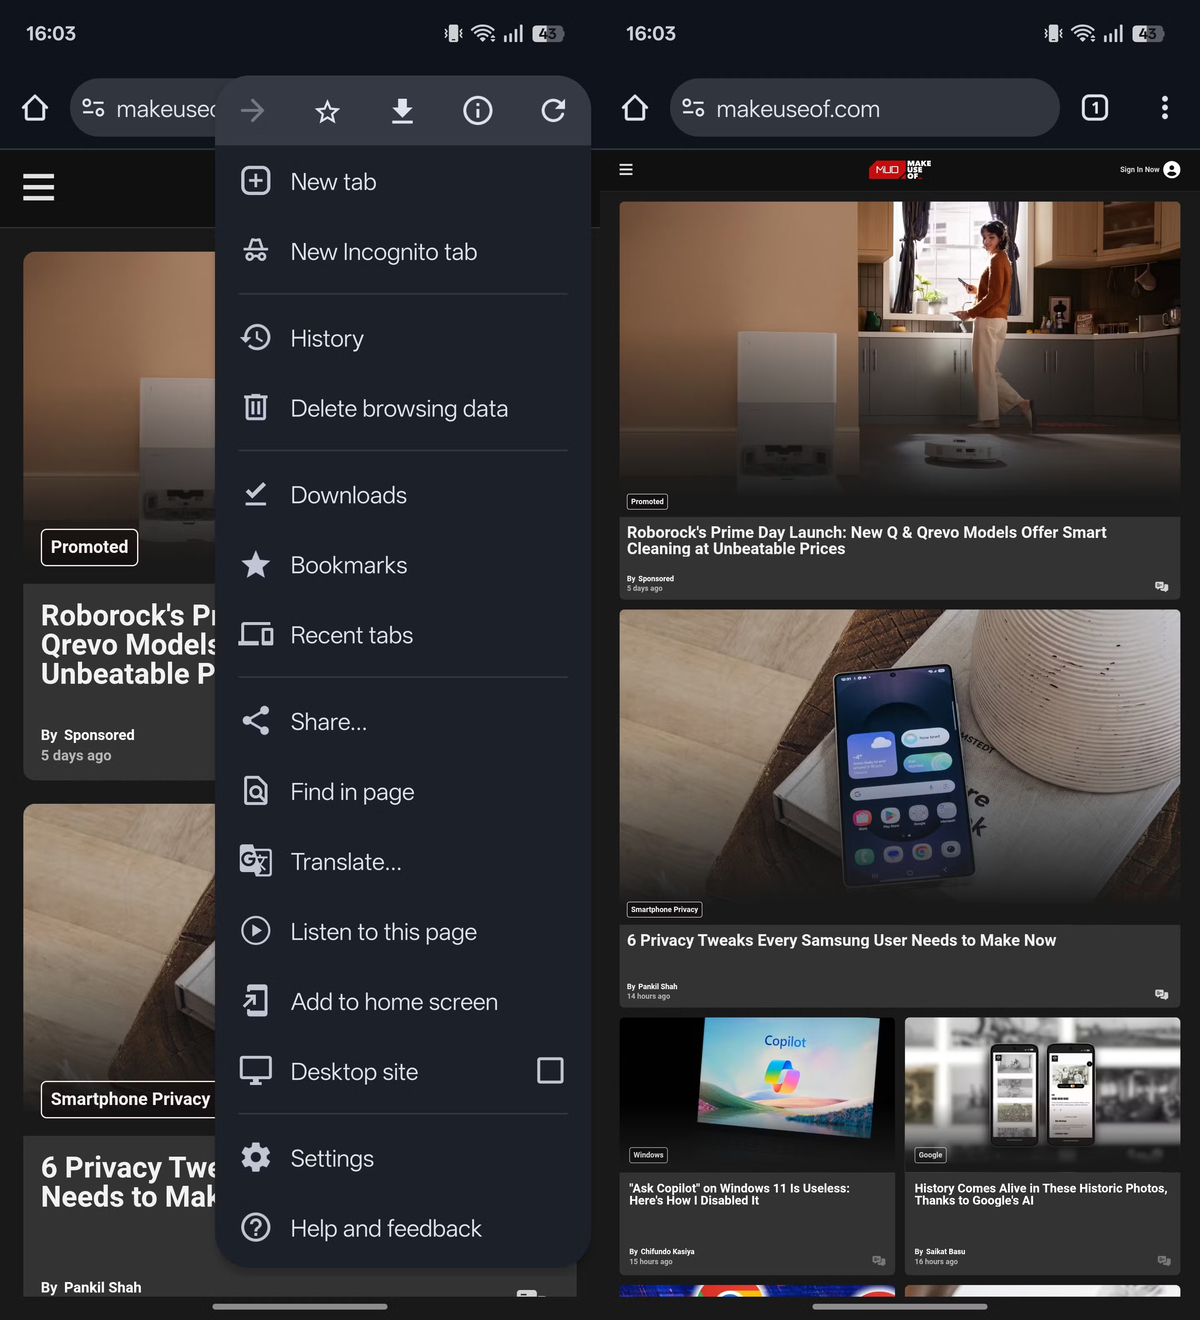Open the 6 Privacy Tweaks Samsung article
This screenshot has height=1320, width=1200.
coord(841,941)
